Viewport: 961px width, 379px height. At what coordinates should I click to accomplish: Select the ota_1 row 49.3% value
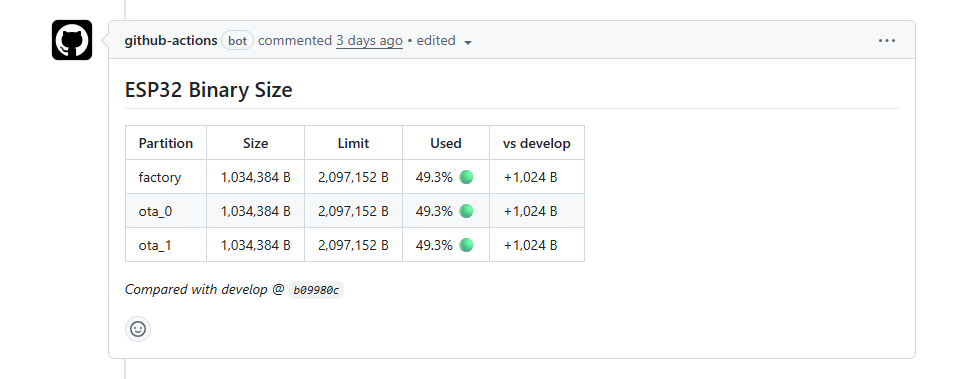pos(434,245)
